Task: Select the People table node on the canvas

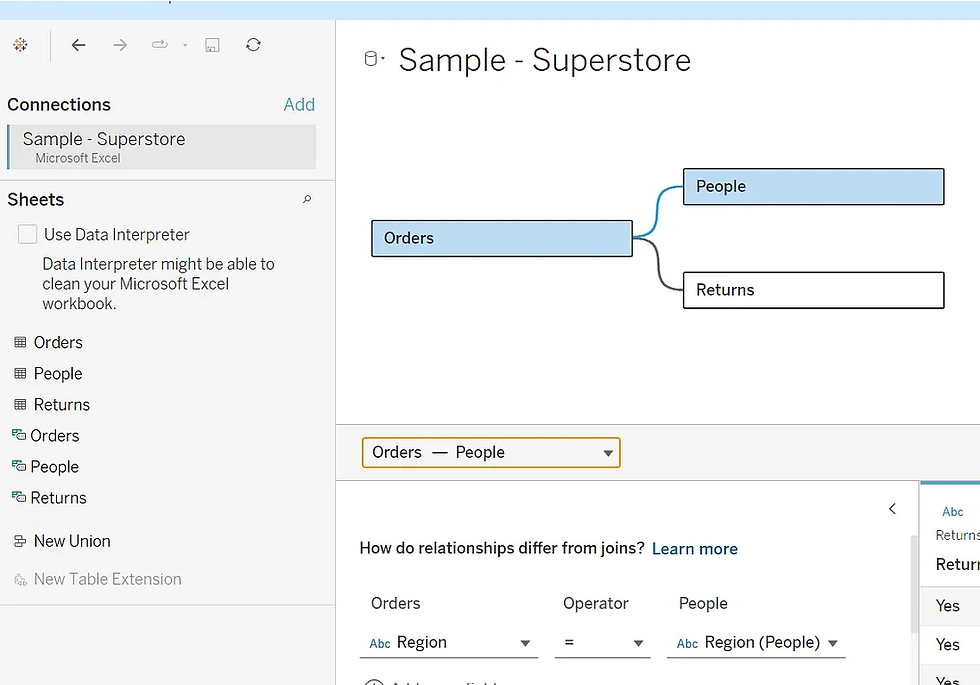Action: [813, 186]
